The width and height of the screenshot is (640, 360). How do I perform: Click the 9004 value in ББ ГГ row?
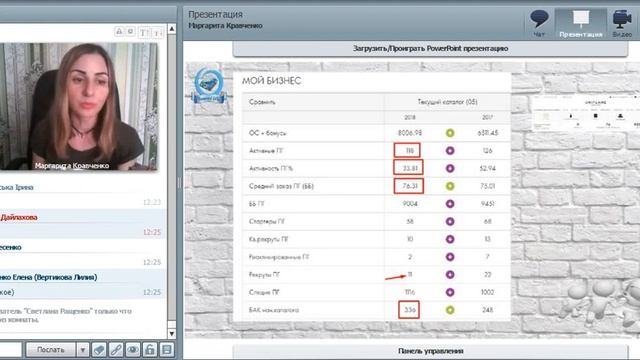coord(410,204)
